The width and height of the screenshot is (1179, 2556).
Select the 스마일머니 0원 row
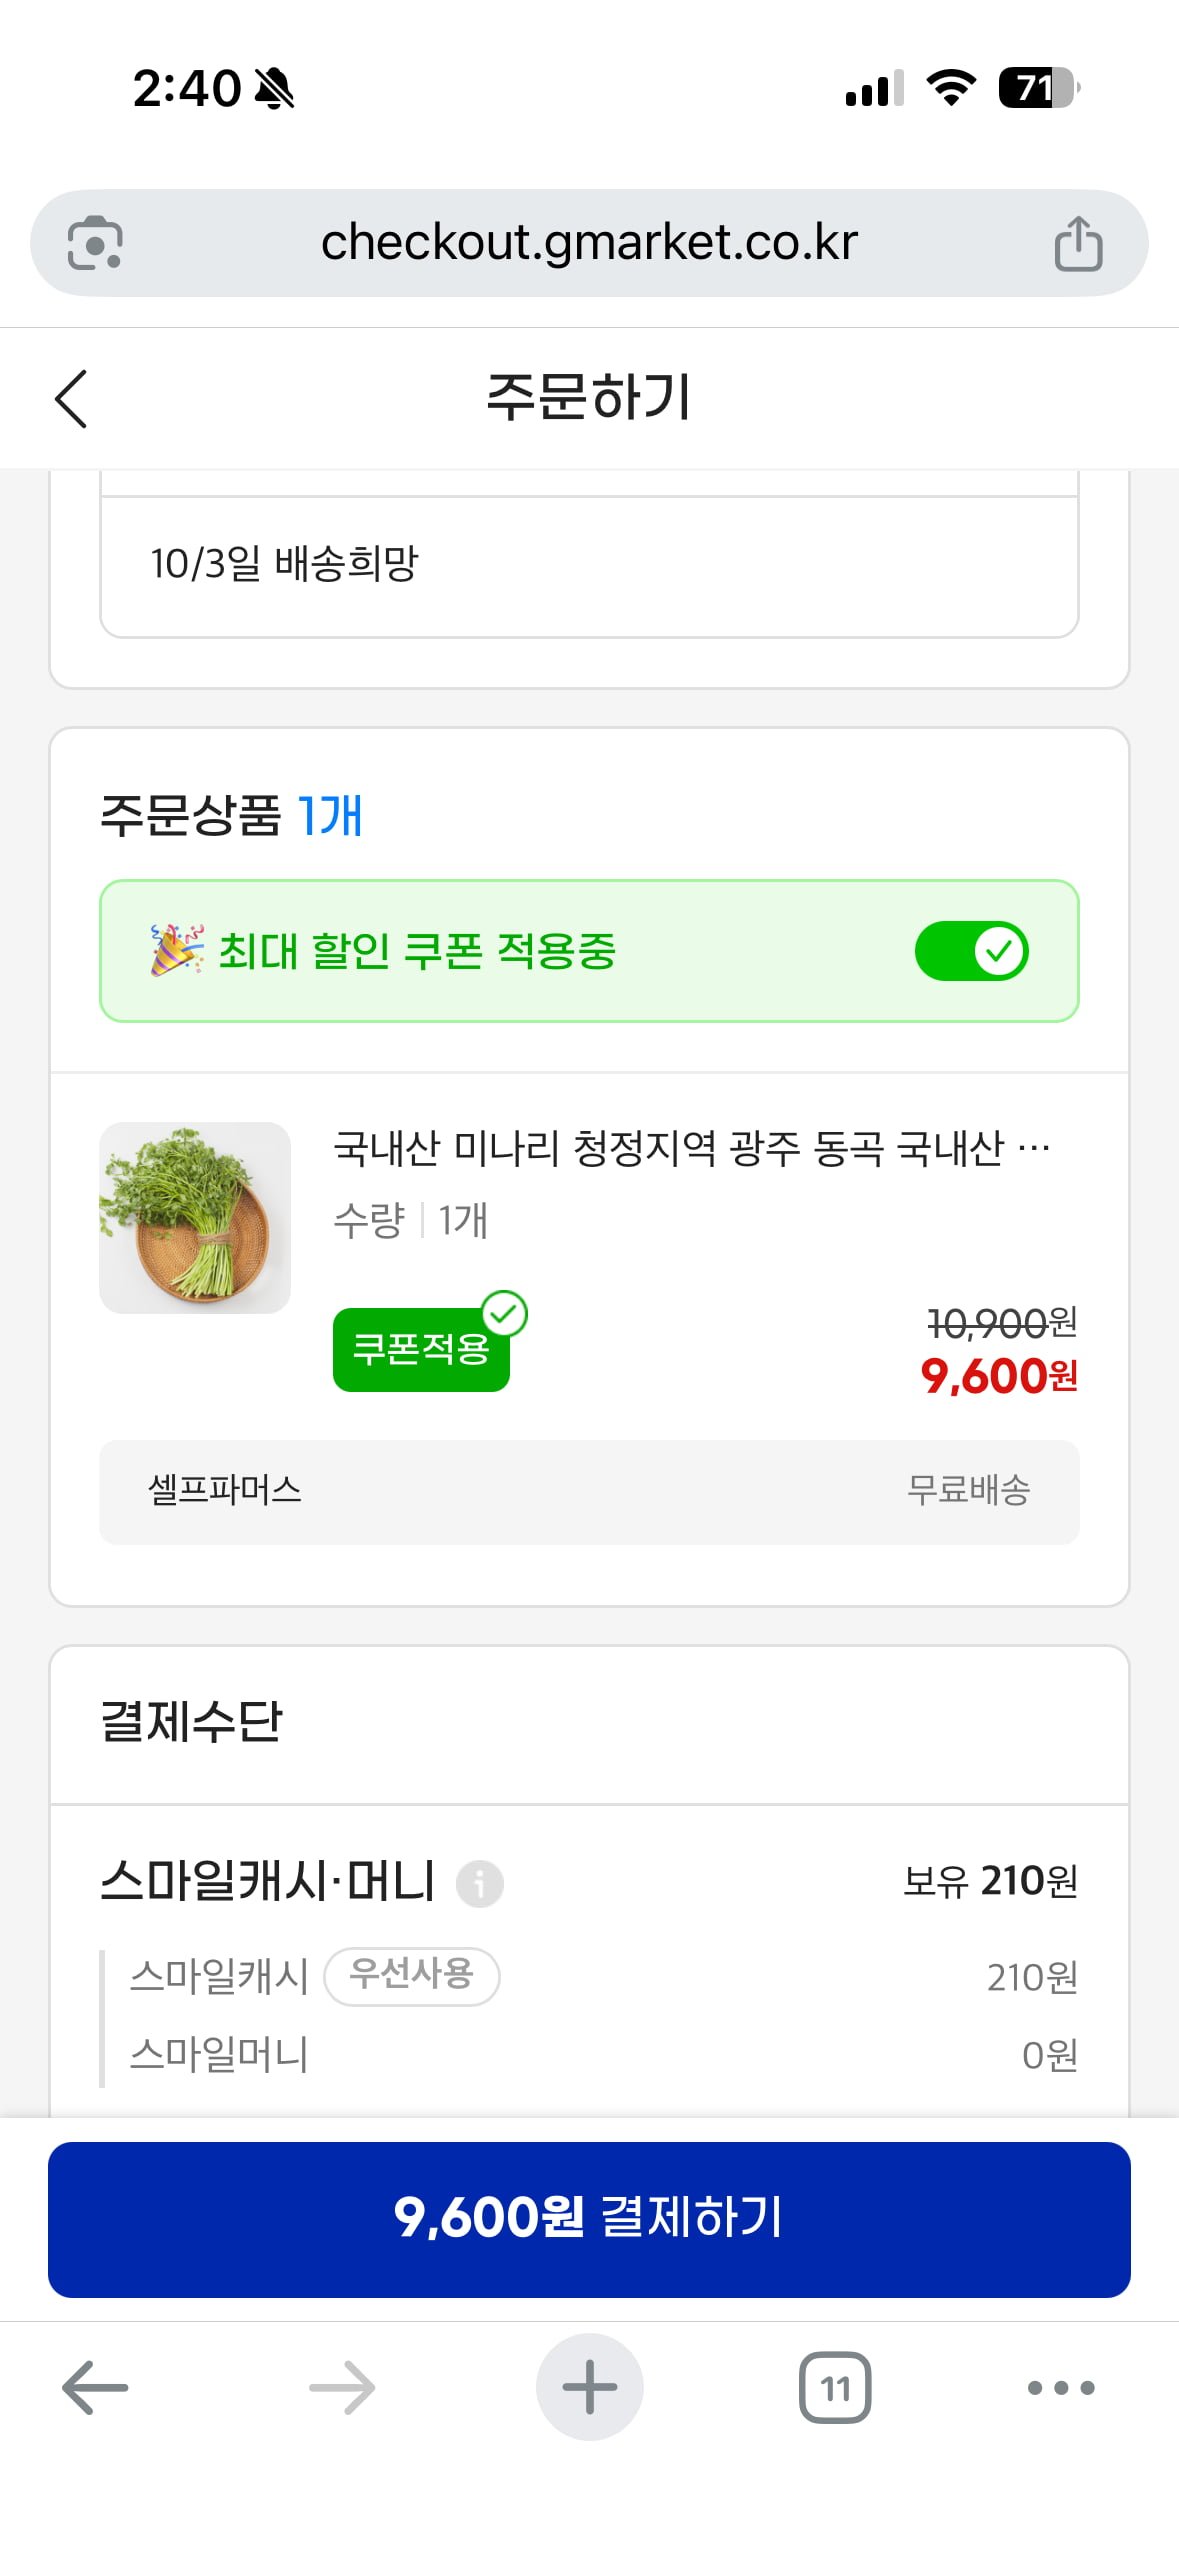pos(589,2055)
